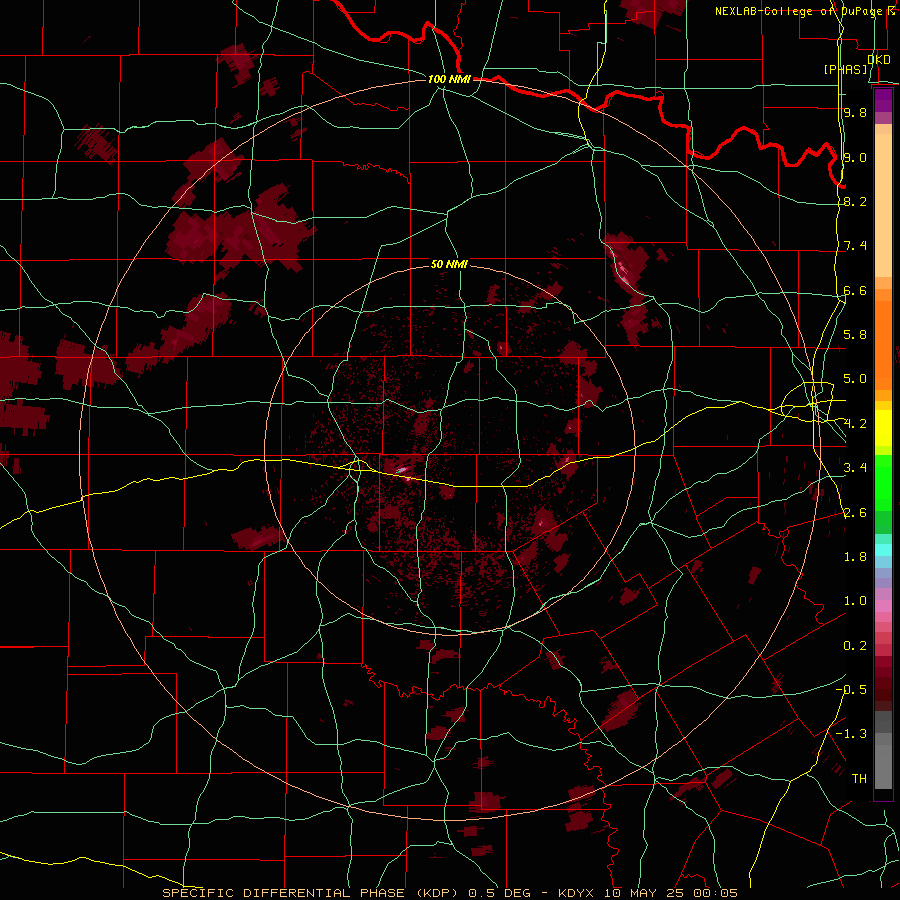Screen dimensions: 900x900
Task: Click the 9.0 value on the color scale
Action: [855, 157]
